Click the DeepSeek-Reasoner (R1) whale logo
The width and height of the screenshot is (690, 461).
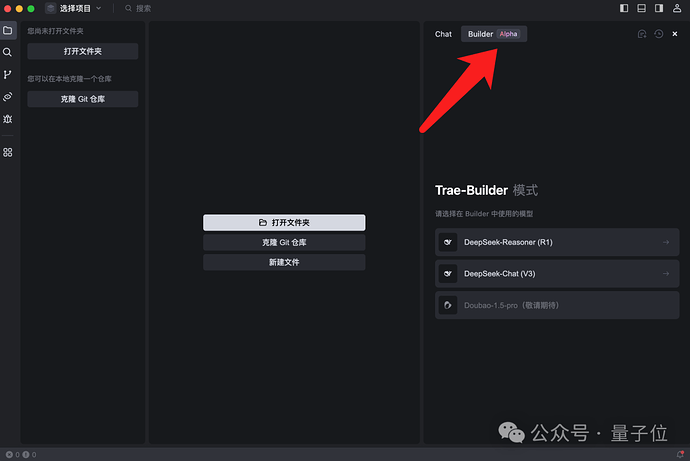[x=448, y=242]
